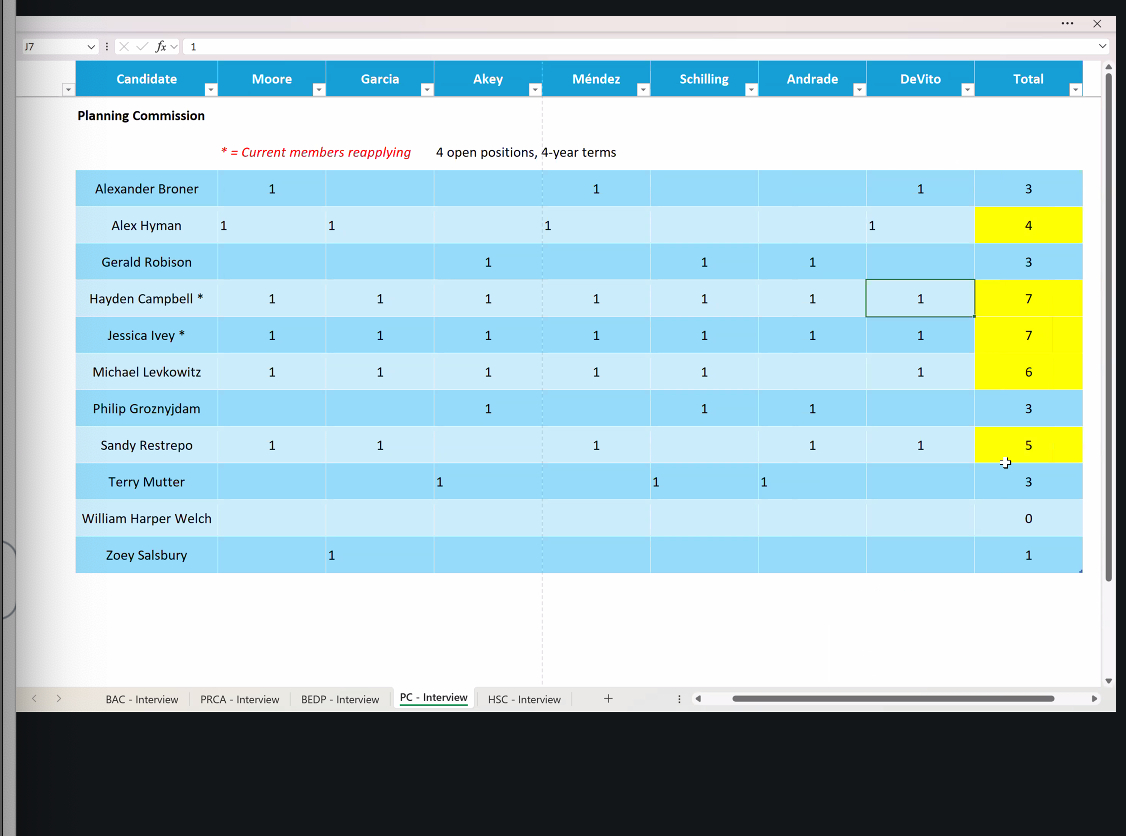Click the Cancel entry X icon
The image size is (1126, 836).
coord(124,47)
